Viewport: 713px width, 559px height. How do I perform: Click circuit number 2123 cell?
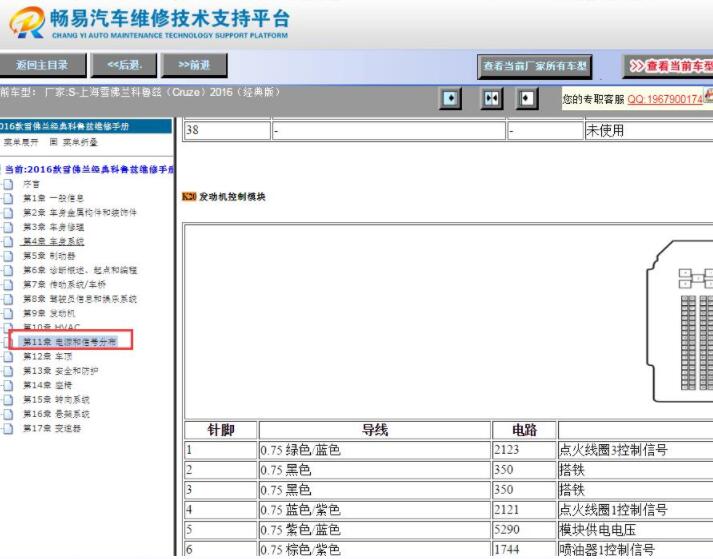point(524,450)
